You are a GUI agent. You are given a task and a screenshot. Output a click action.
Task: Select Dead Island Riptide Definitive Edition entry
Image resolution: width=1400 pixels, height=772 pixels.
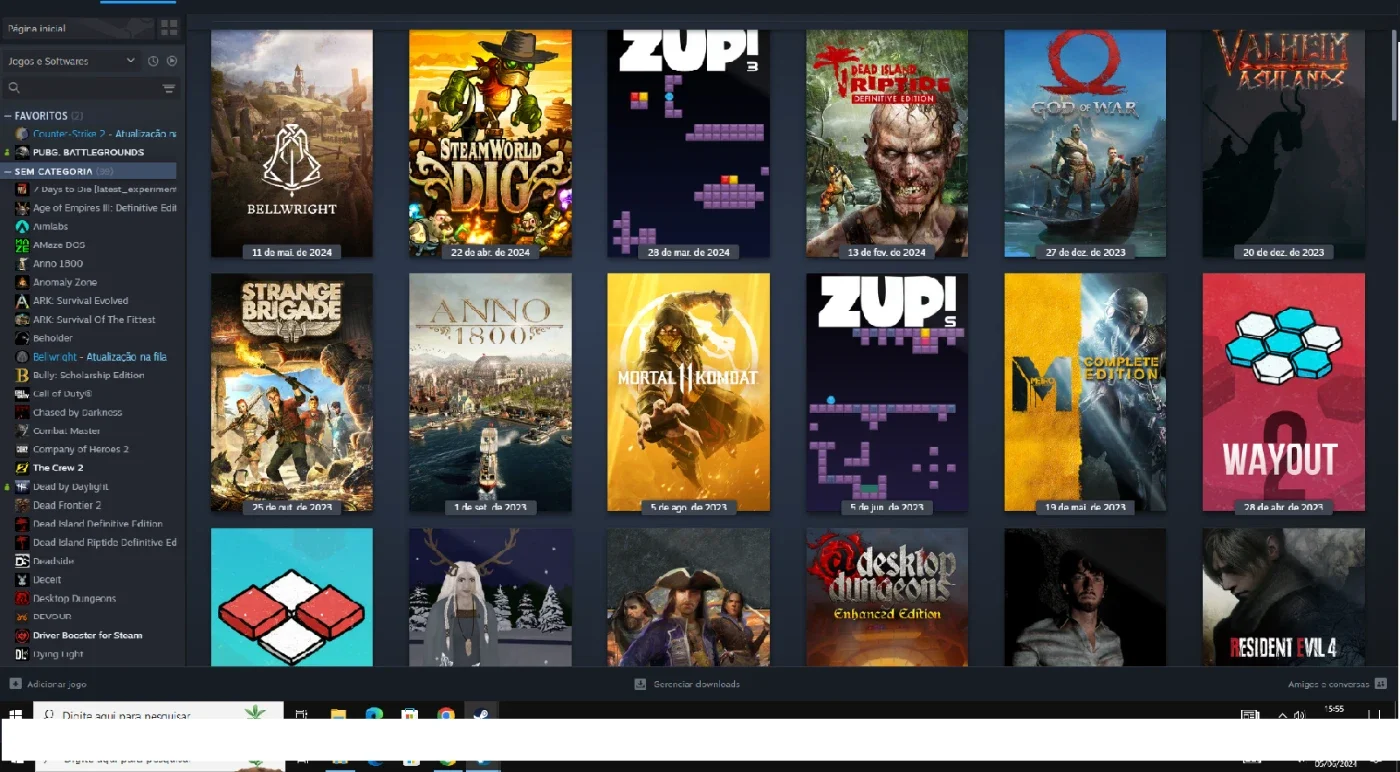(x=105, y=542)
